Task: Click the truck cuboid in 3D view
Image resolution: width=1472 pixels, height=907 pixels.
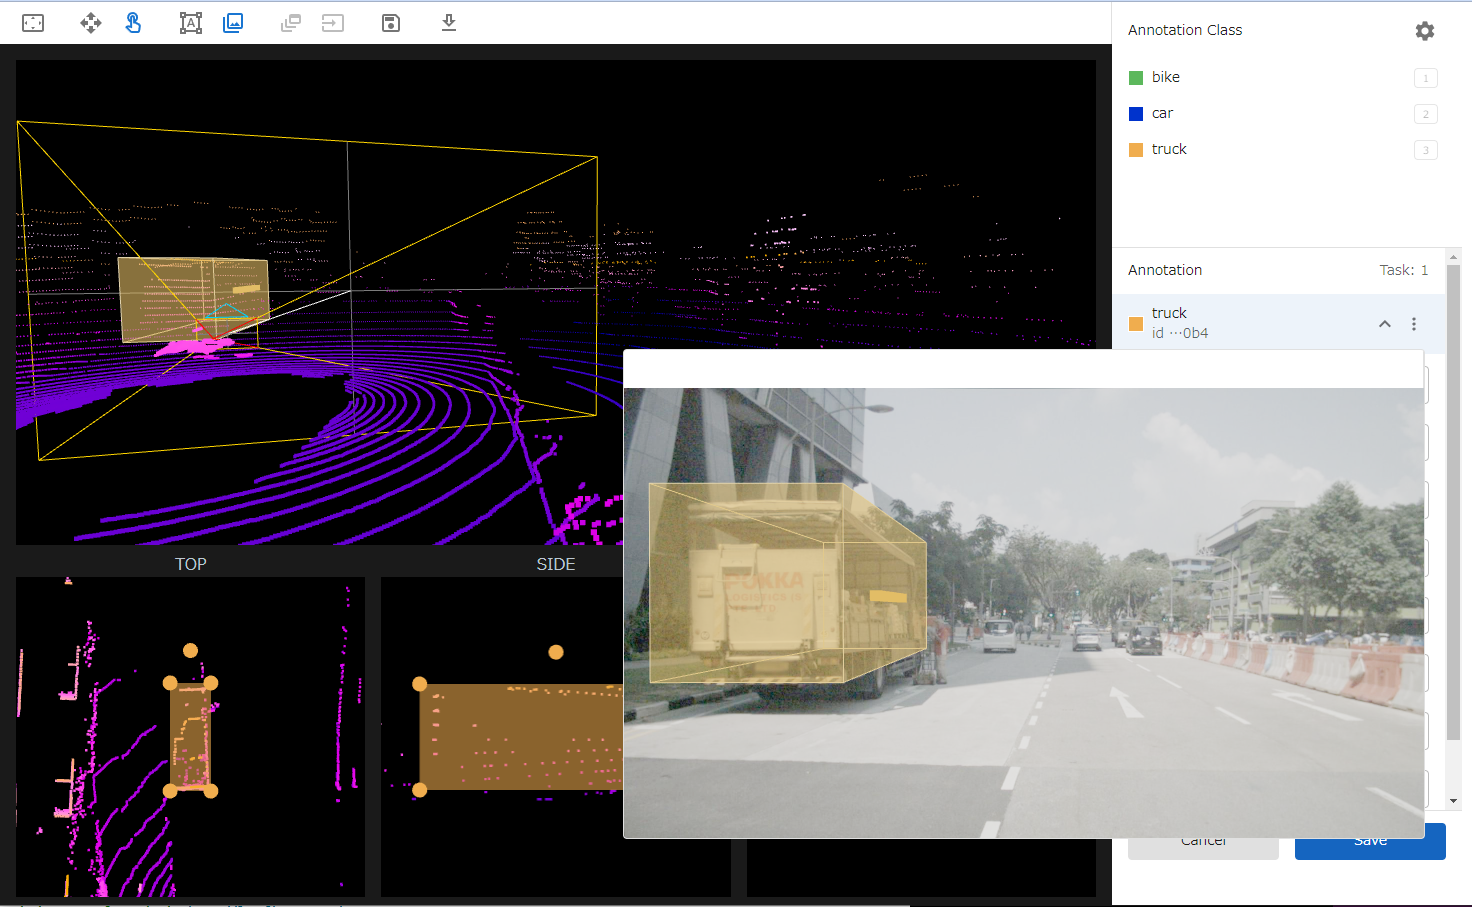Action: click(x=194, y=300)
